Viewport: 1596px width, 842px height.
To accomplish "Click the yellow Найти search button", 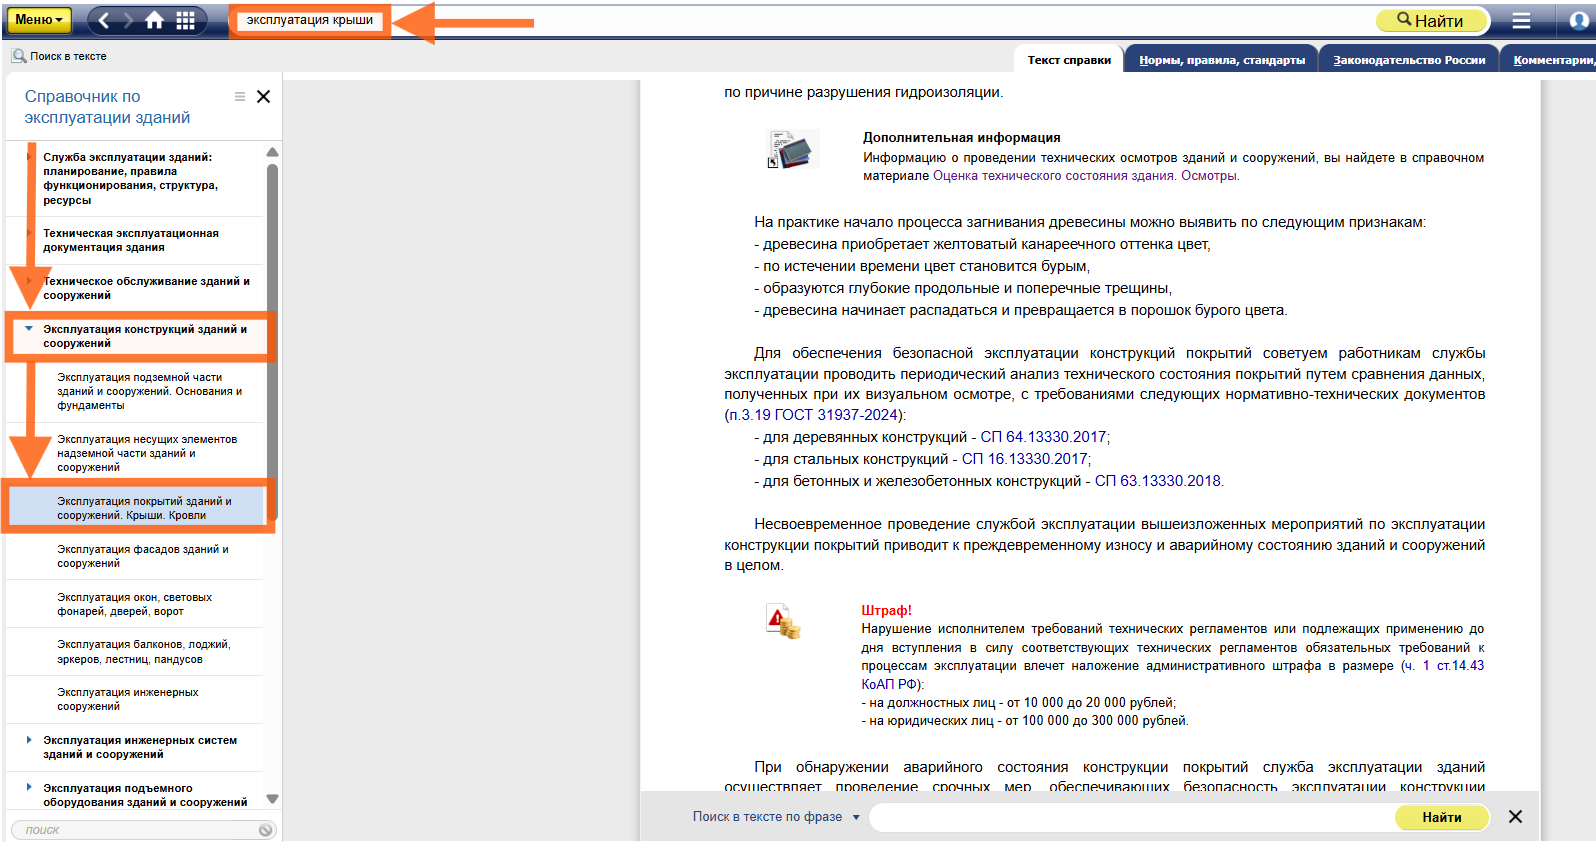I will point(1431,20).
